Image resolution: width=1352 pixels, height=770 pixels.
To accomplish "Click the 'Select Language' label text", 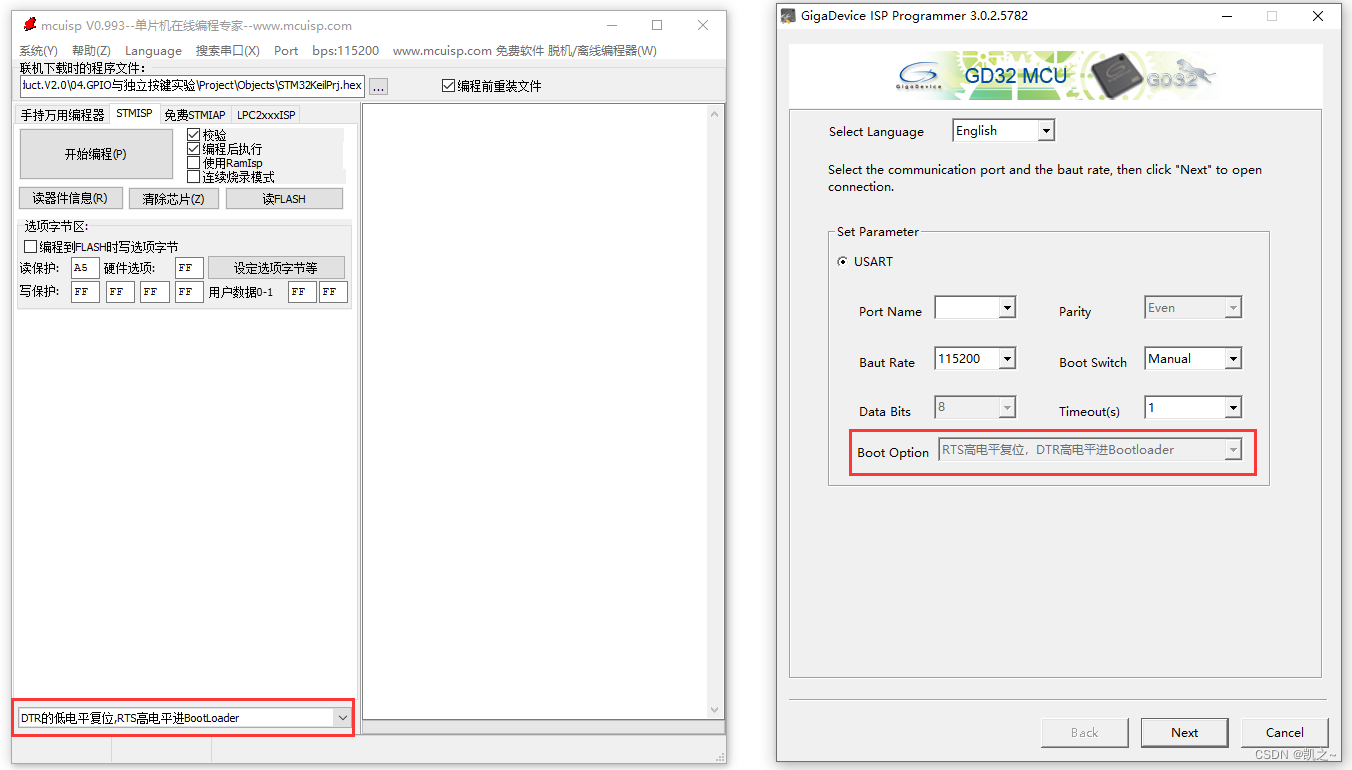I will 876,132.
